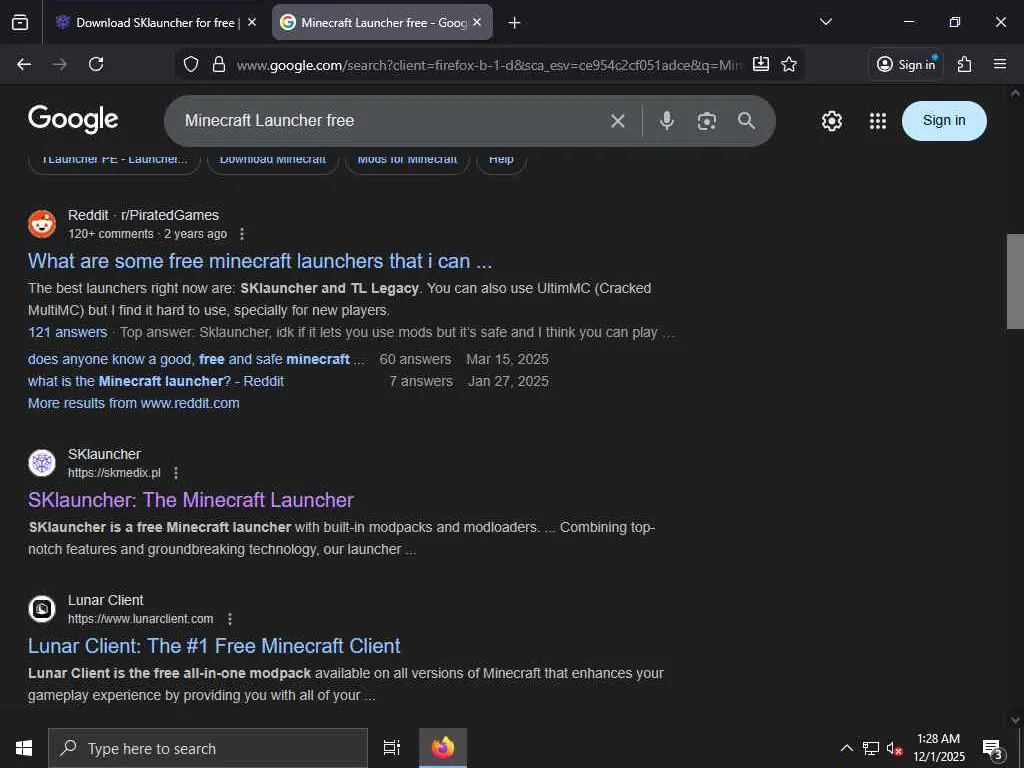The width and height of the screenshot is (1024, 768).
Task: Open Lunar Client: The #1 Free link
Action: 214,647
